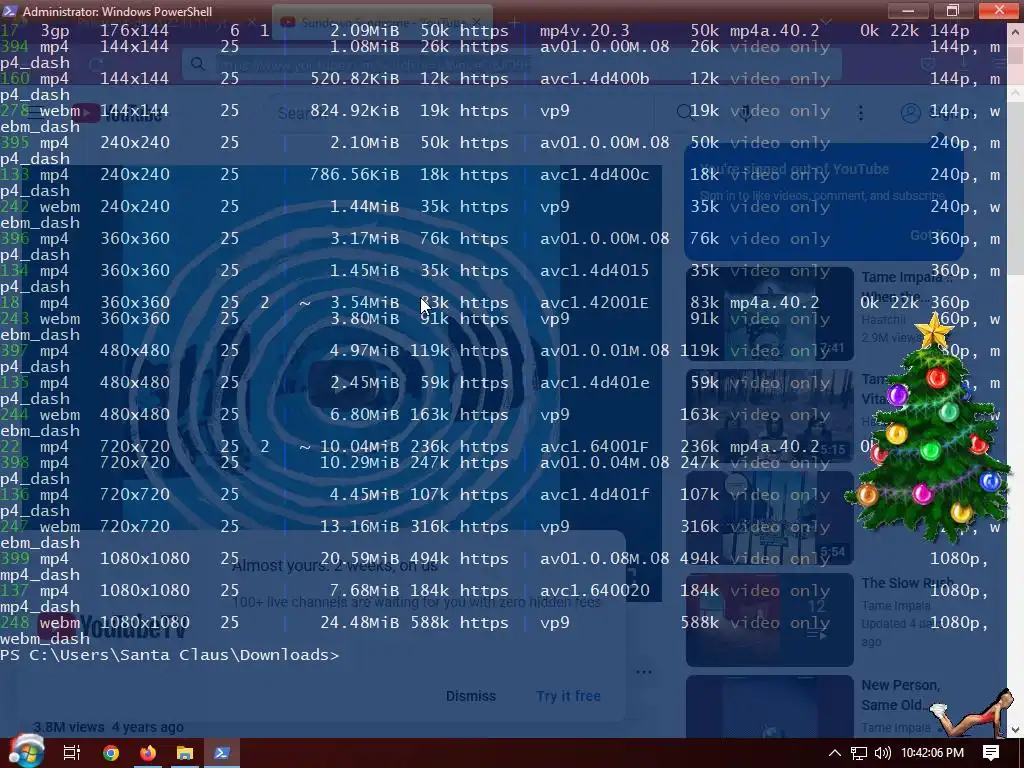Click the 7.68MiB file size

pyautogui.click(x=364, y=590)
